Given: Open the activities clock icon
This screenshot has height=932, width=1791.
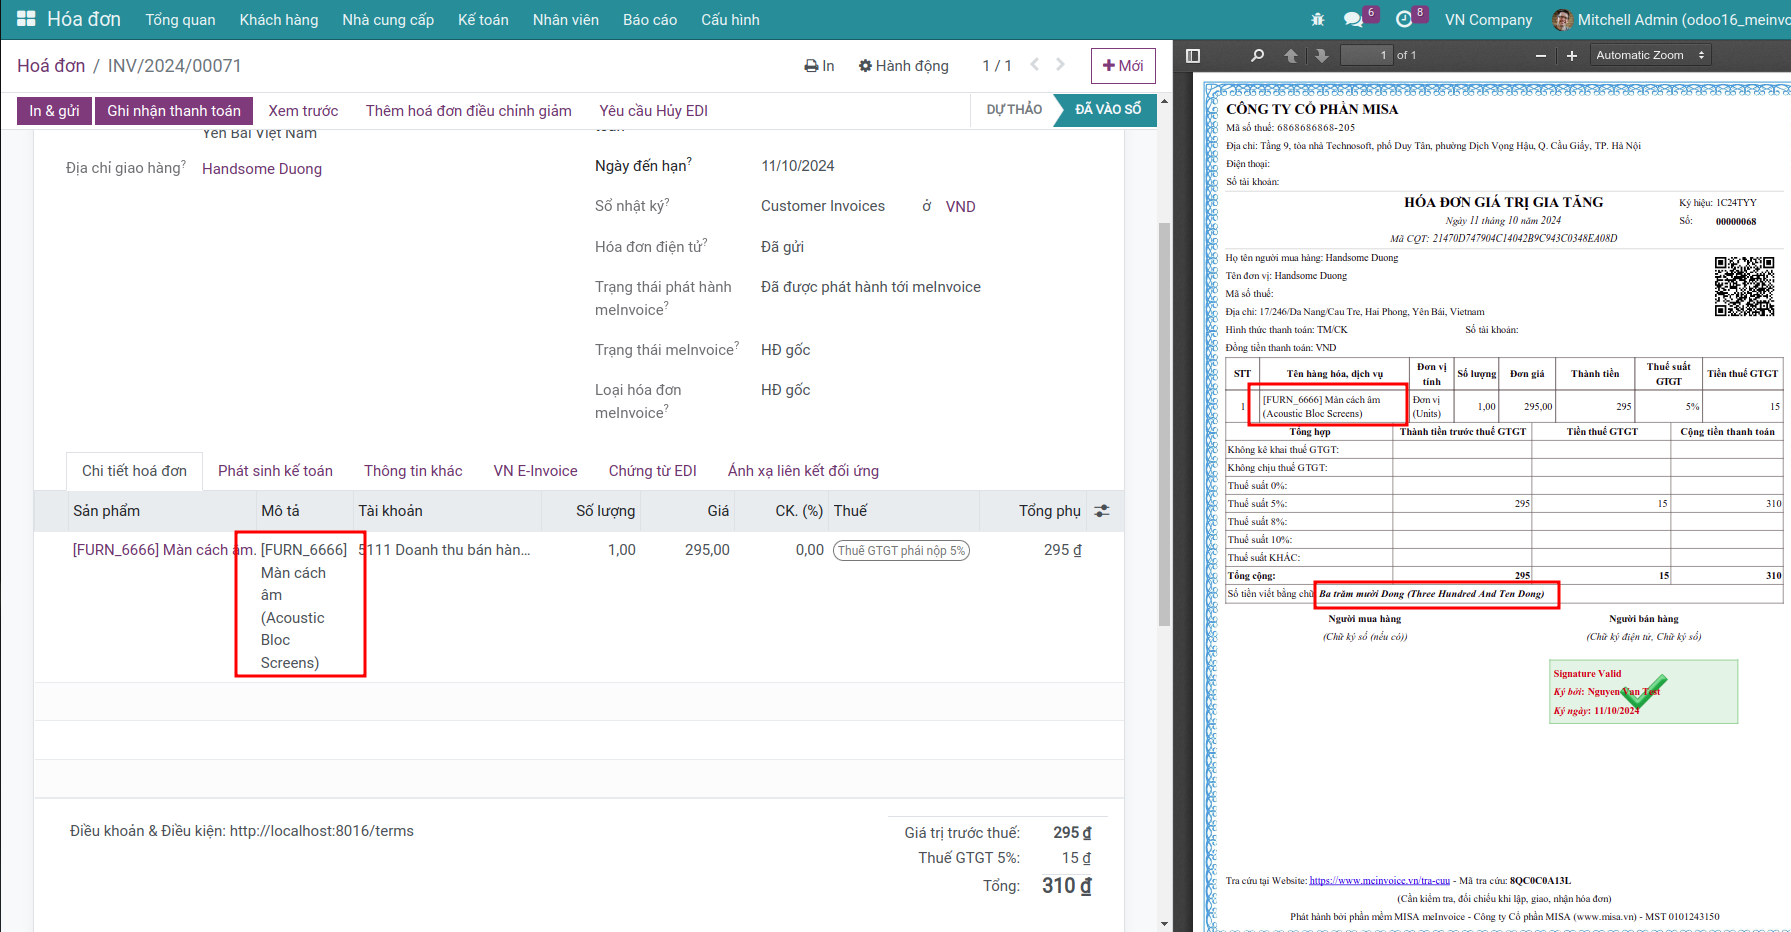Looking at the screenshot, I should [1404, 19].
